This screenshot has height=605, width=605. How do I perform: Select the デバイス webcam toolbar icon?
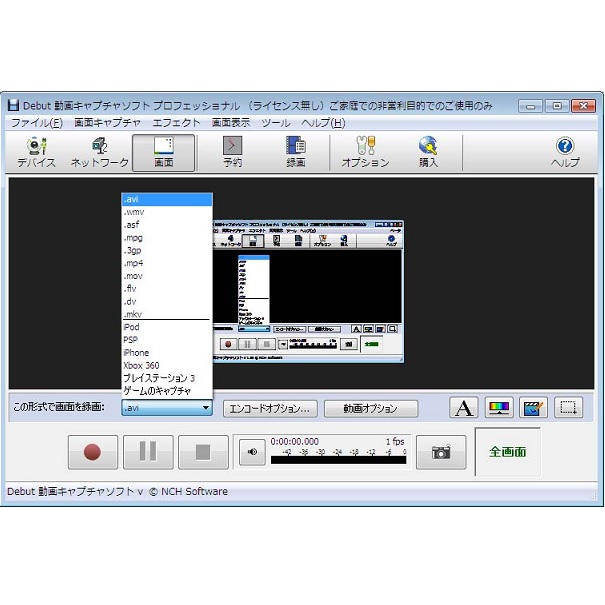[36, 153]
